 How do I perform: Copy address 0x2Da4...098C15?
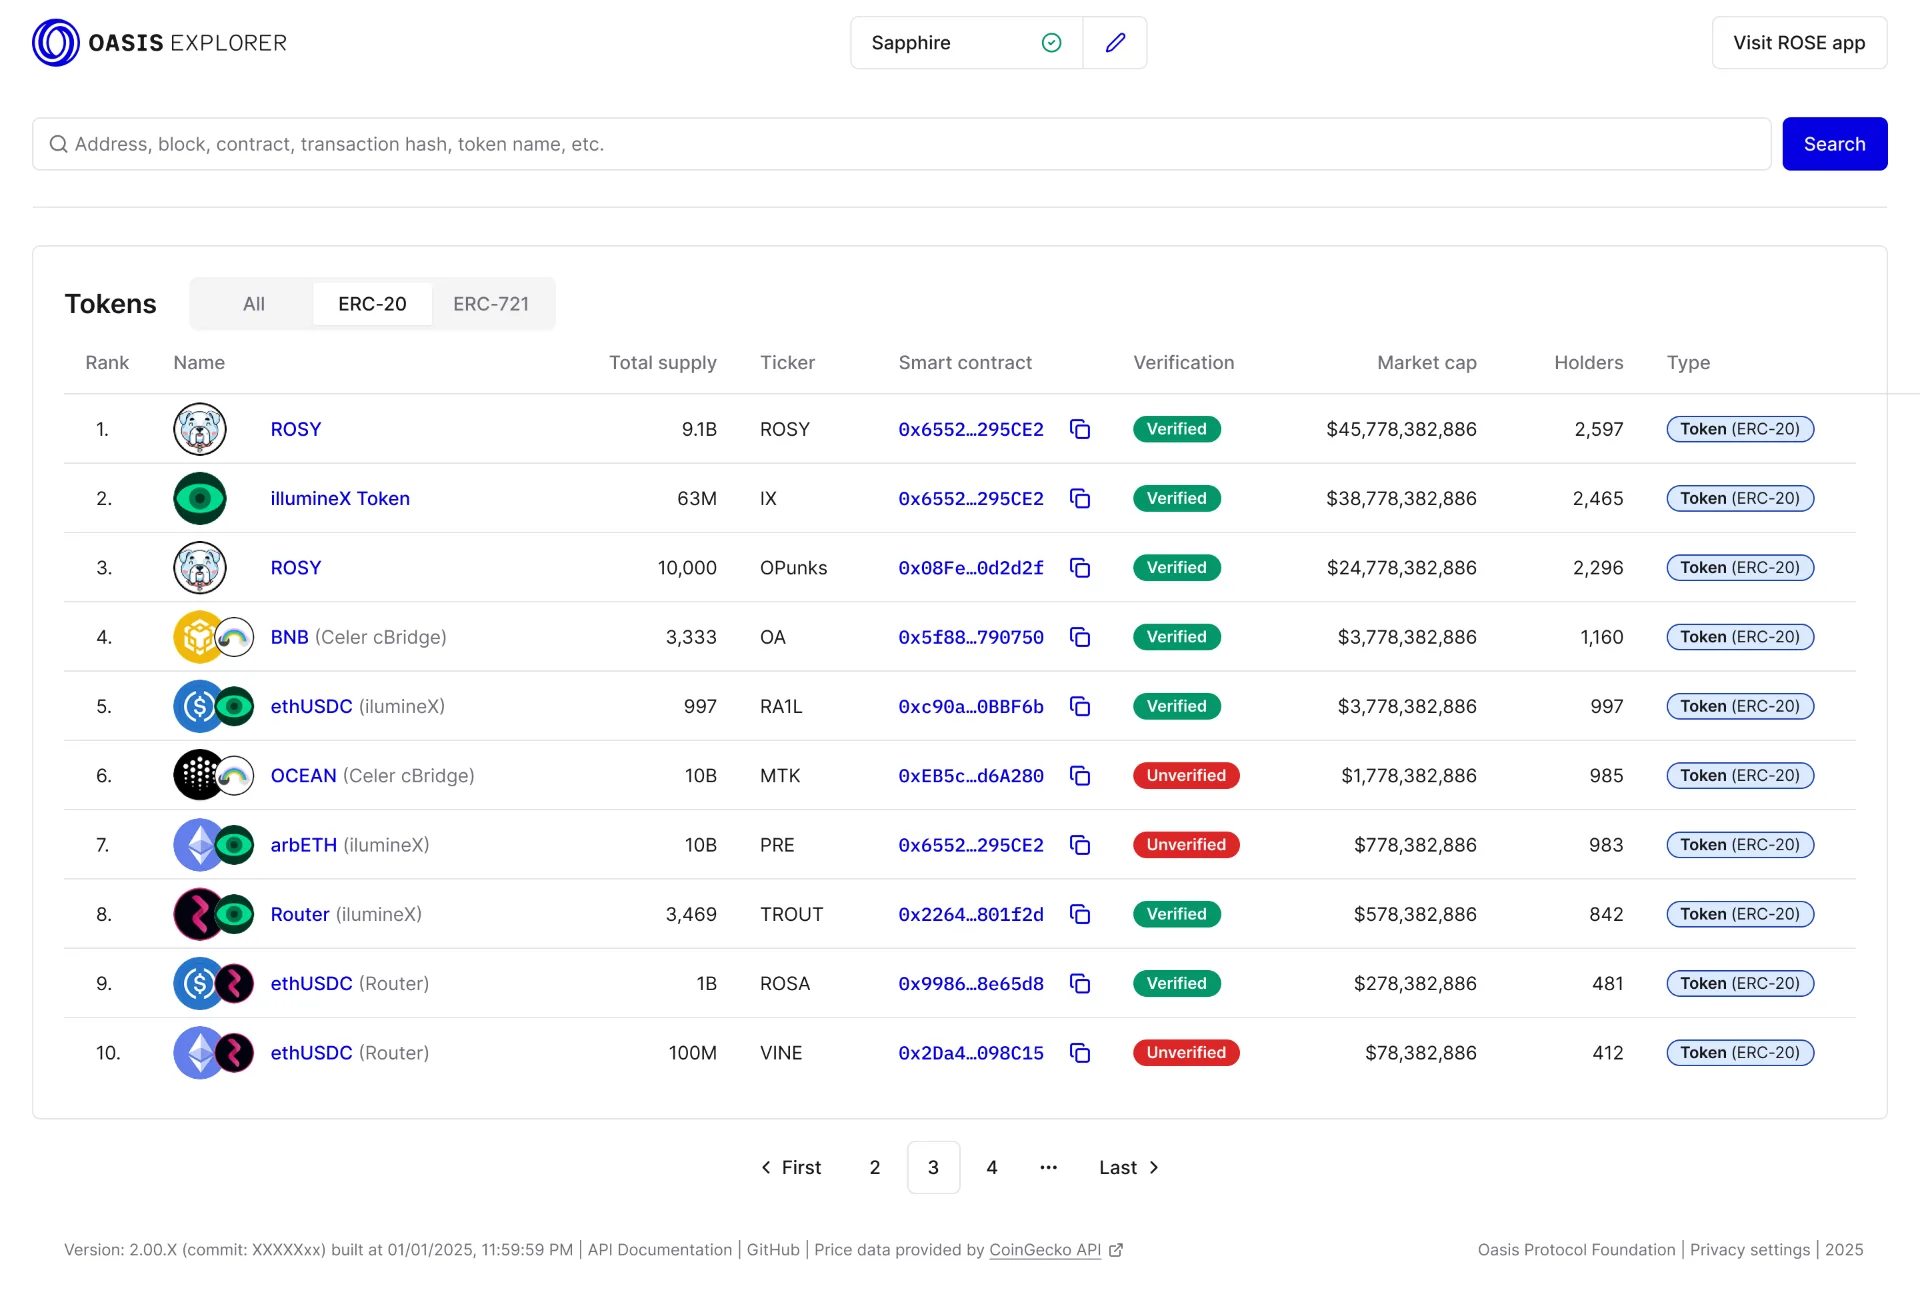(x=1080, y=1053)
